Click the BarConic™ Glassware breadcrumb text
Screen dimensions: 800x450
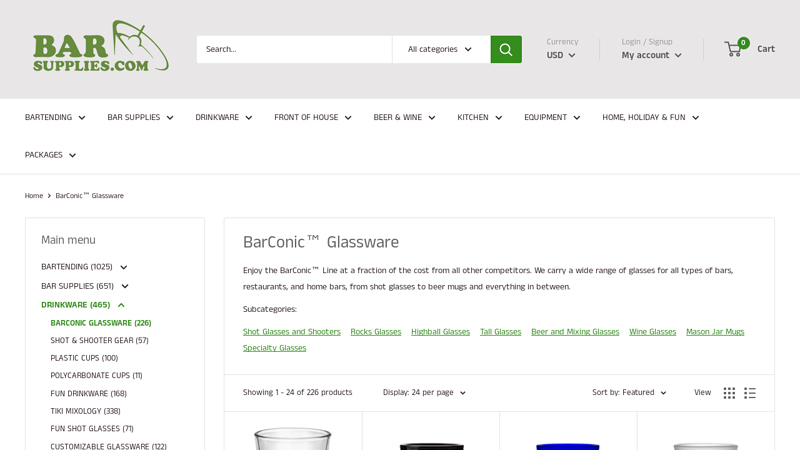[x=89, y=195]
